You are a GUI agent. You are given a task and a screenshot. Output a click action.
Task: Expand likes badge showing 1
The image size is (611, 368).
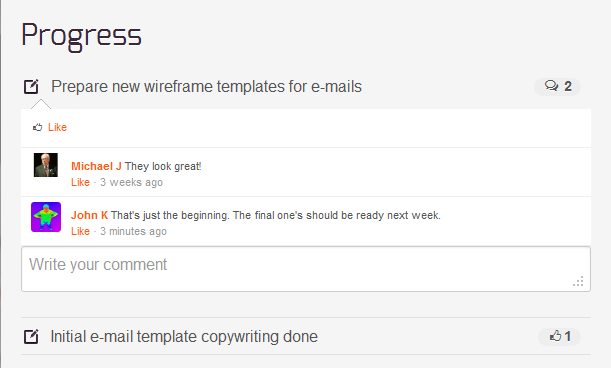click(x=560, y=336)
